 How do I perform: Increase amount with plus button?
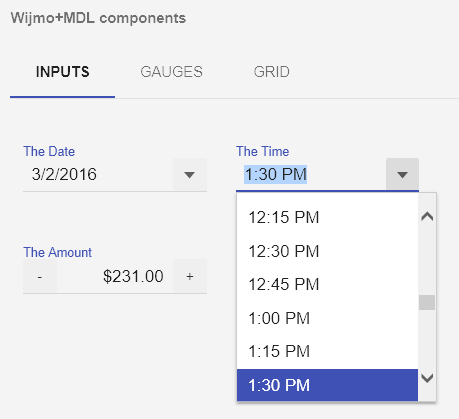click(x=190, y=276)
